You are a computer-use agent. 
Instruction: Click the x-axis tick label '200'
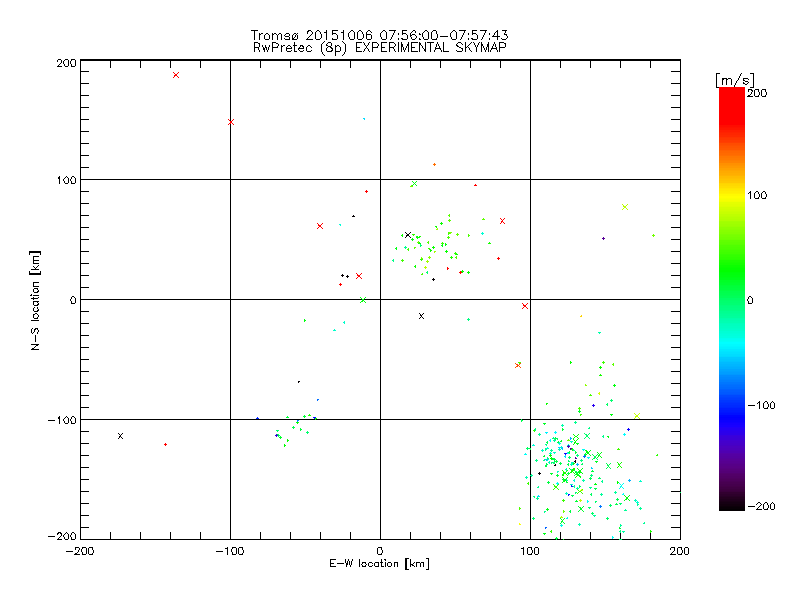[x=680, y=551]
